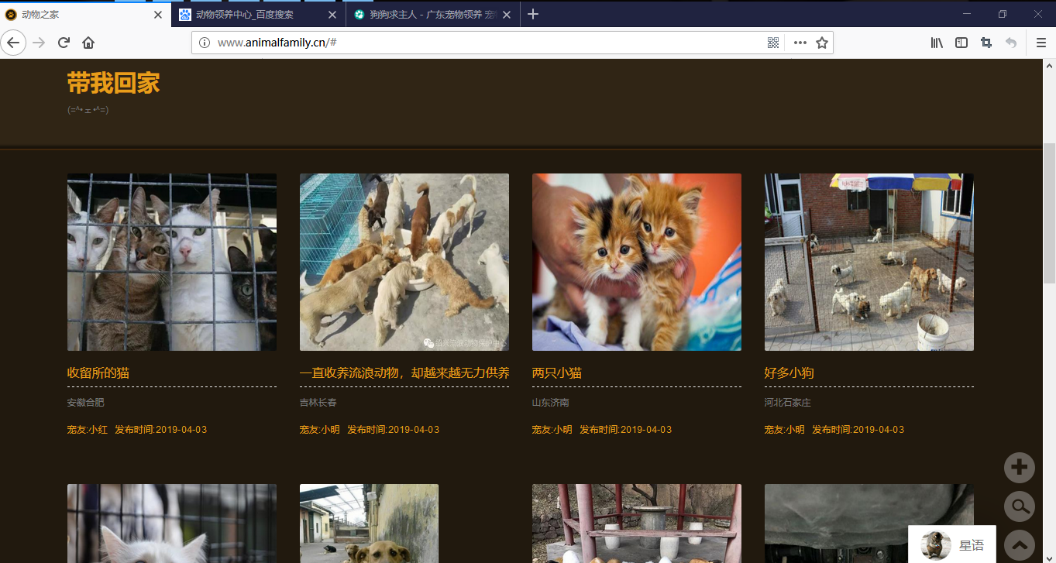
Task: Open the QR code icon in address bar
Action: 773,42
